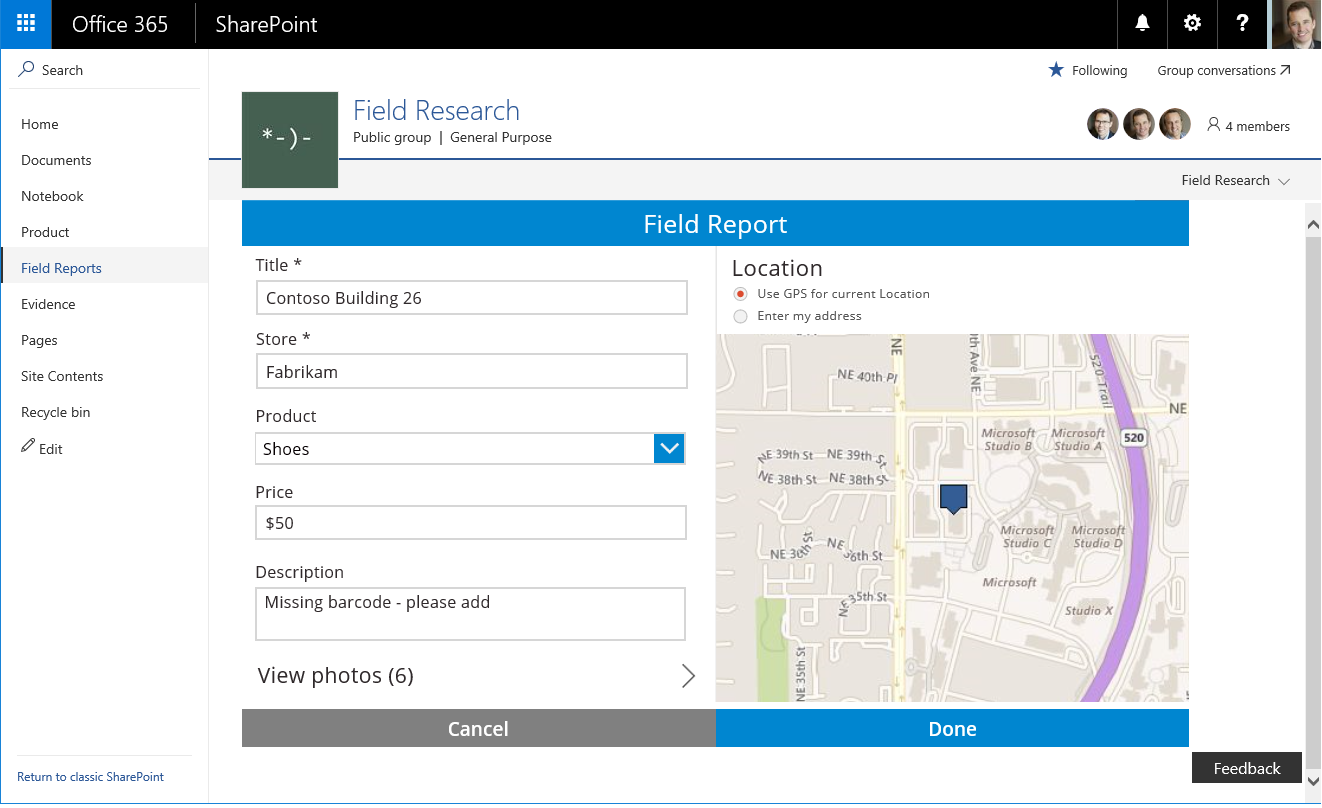Viewport: 1322px width, 808px height.
Task: Open Documents in the sidebar
Action: (56, 160)
